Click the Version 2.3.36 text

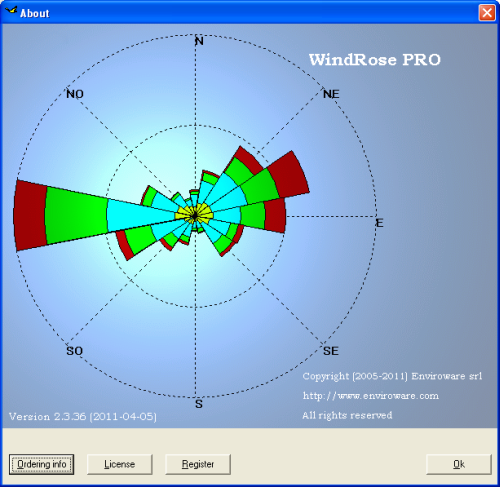tap(83, 417)
